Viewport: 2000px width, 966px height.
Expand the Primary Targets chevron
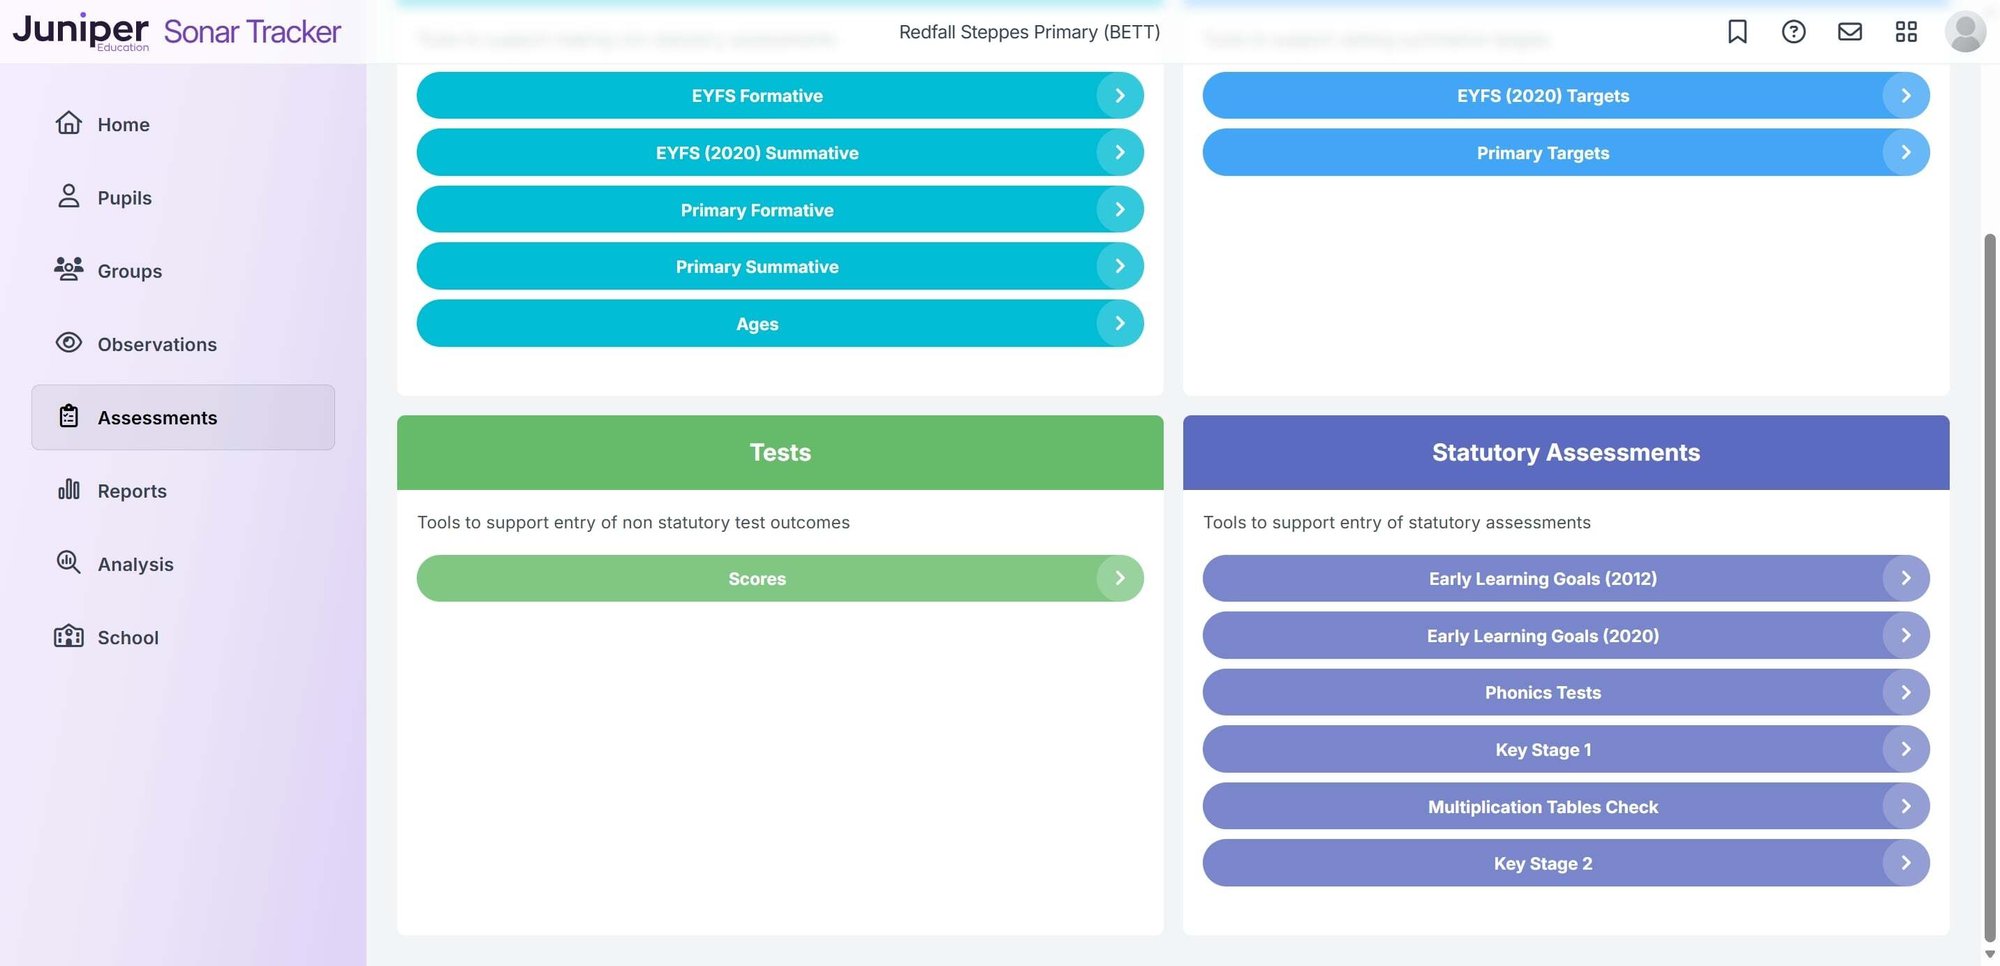[x=1905, y=152]
